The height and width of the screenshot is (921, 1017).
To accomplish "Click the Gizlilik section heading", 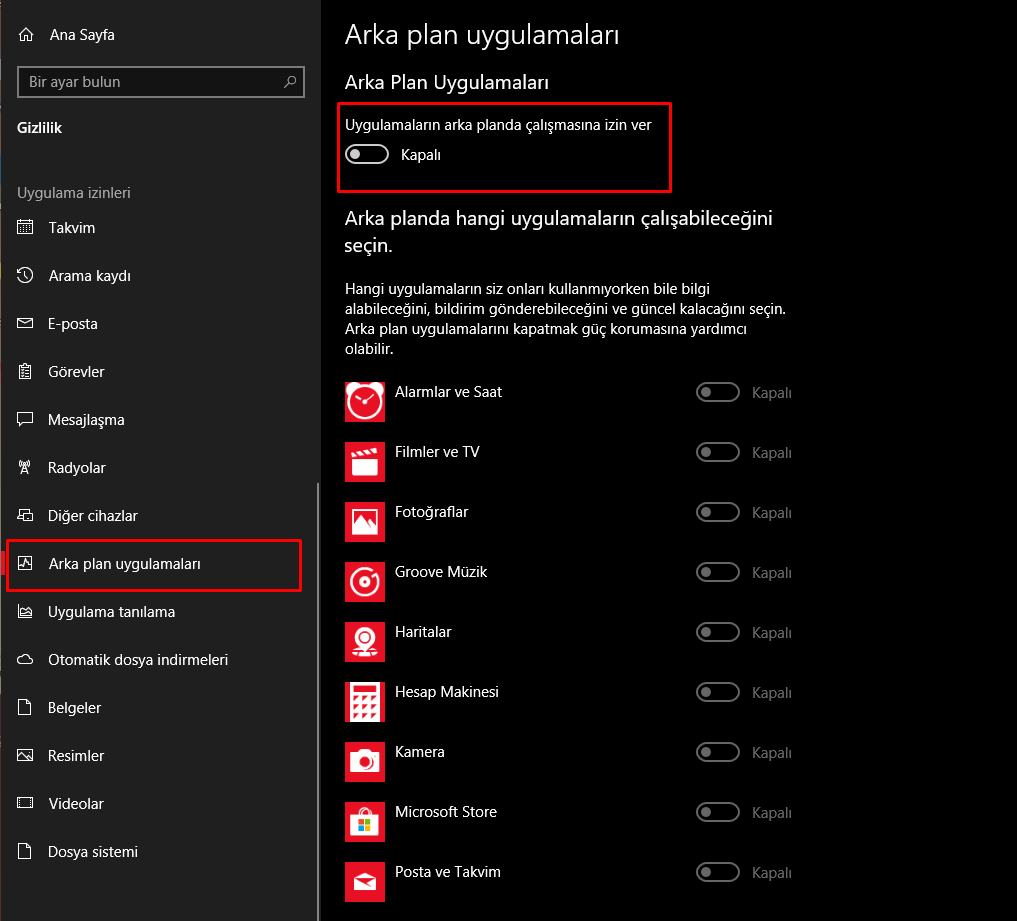I will [x=40, y=128].
